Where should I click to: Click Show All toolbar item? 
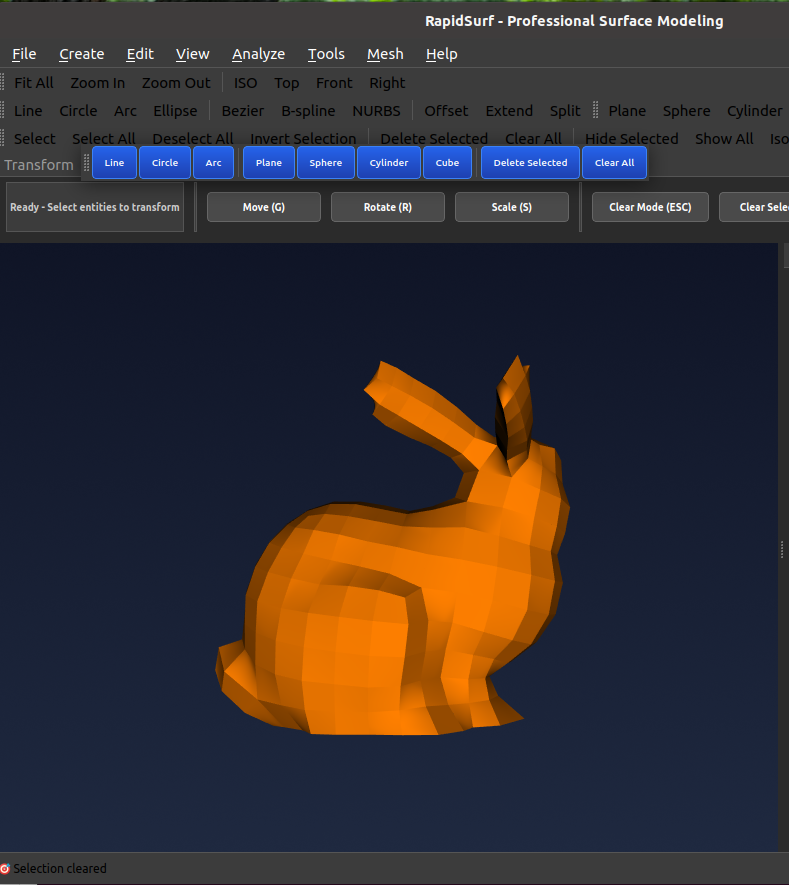(x=724, y=139)
